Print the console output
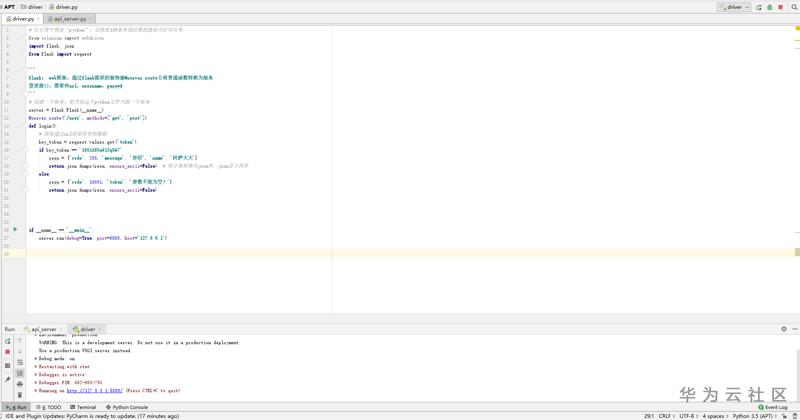 tap(20, 384)
